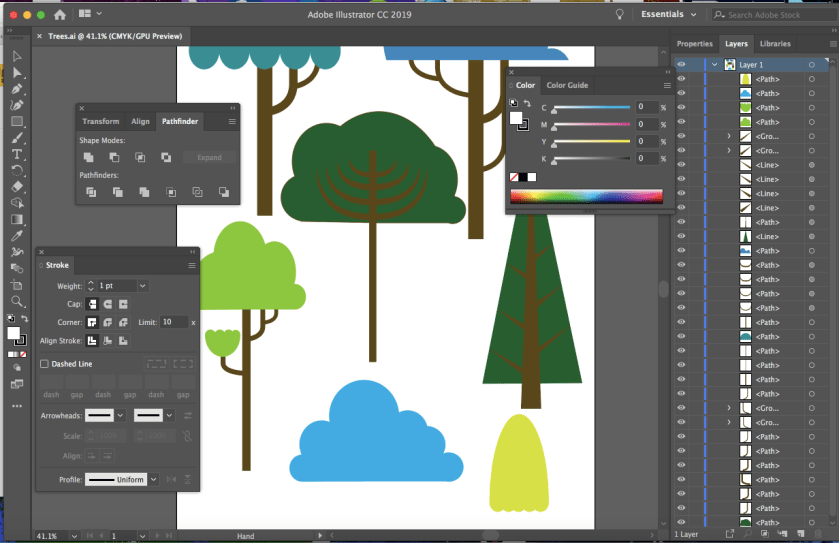This screenshot has width=839, height=543.
Task: Select the Artboard tool
Action: tap(17, 285)
